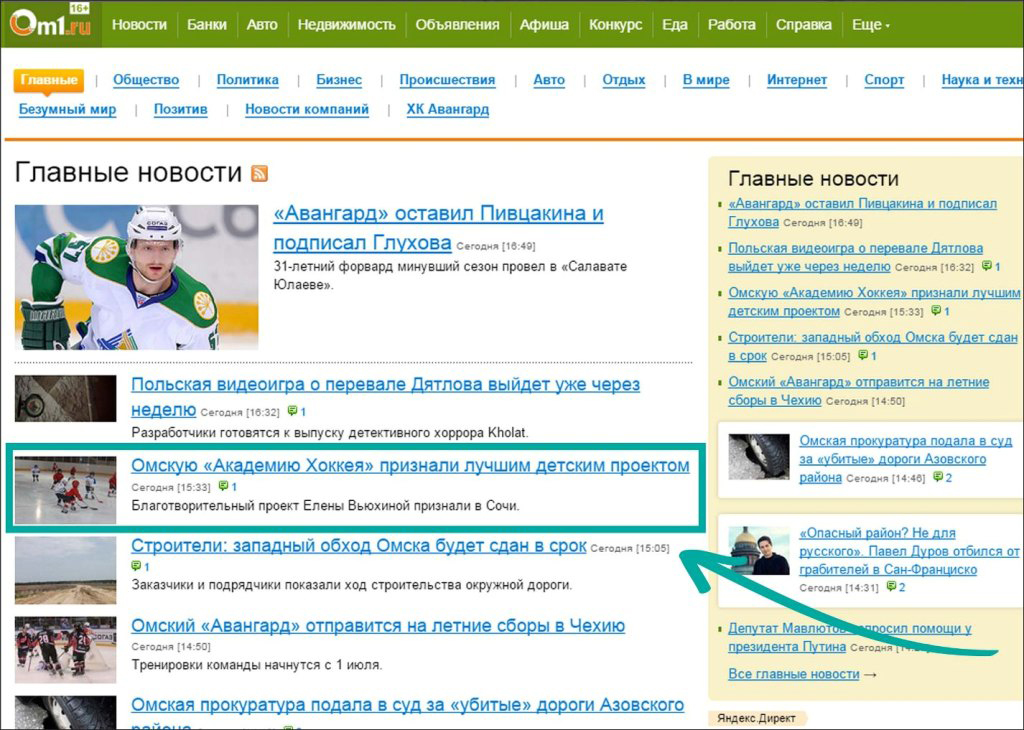1024x730 pixels.
Task: Click the Om1.ru site logo
Action: pos(50,22)
